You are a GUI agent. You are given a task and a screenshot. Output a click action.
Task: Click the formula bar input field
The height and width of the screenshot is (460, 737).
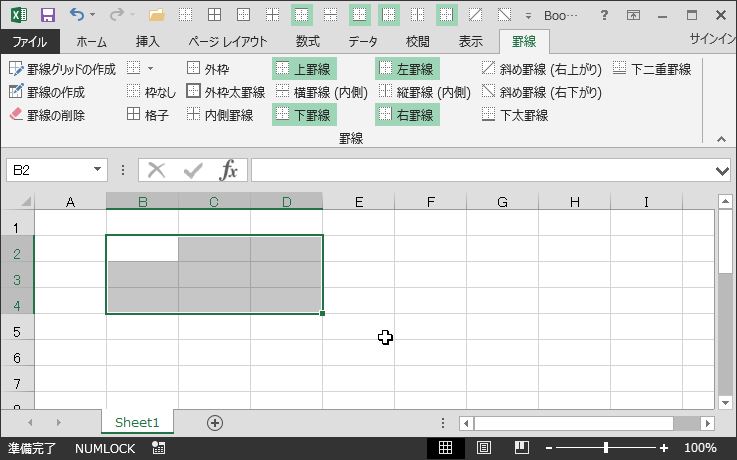(x=483, y=170)
